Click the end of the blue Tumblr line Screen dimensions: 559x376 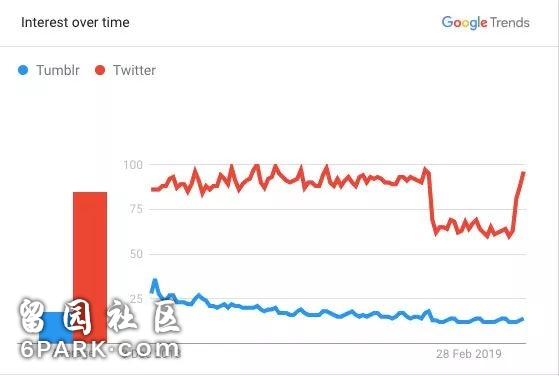522,319
